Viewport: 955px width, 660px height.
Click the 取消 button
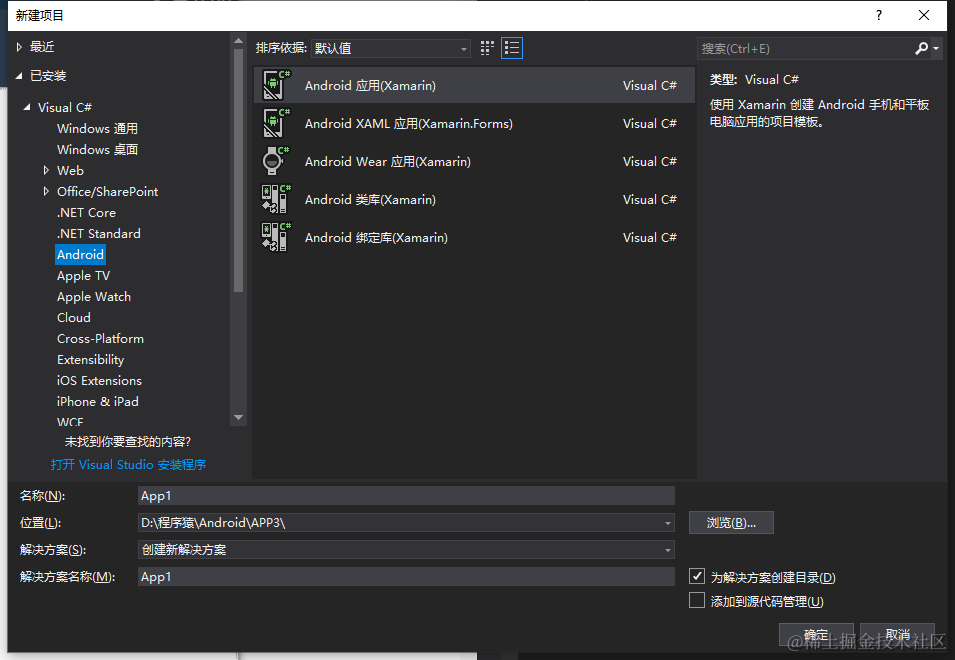pos(897,634)
